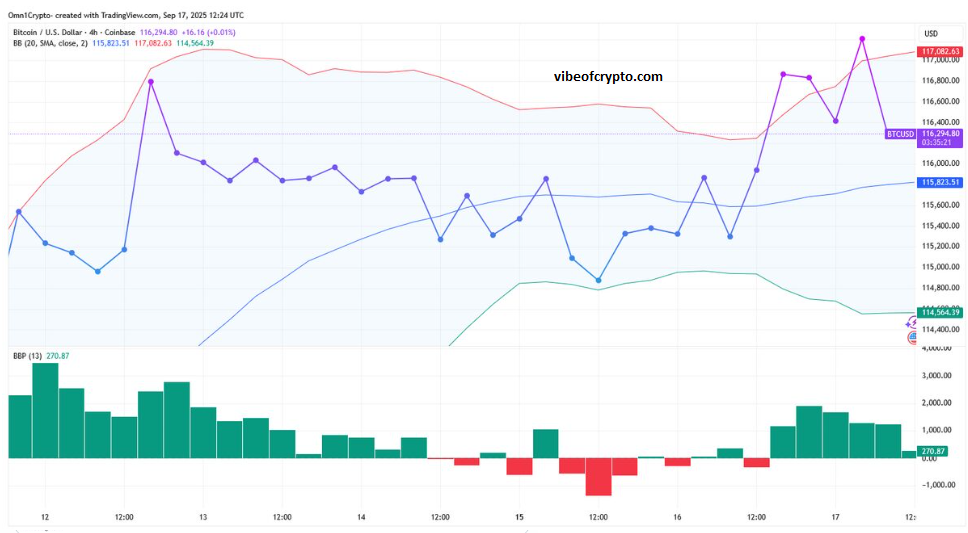
Task: Click the US flag event icon
Action: (x=912, y=338)
